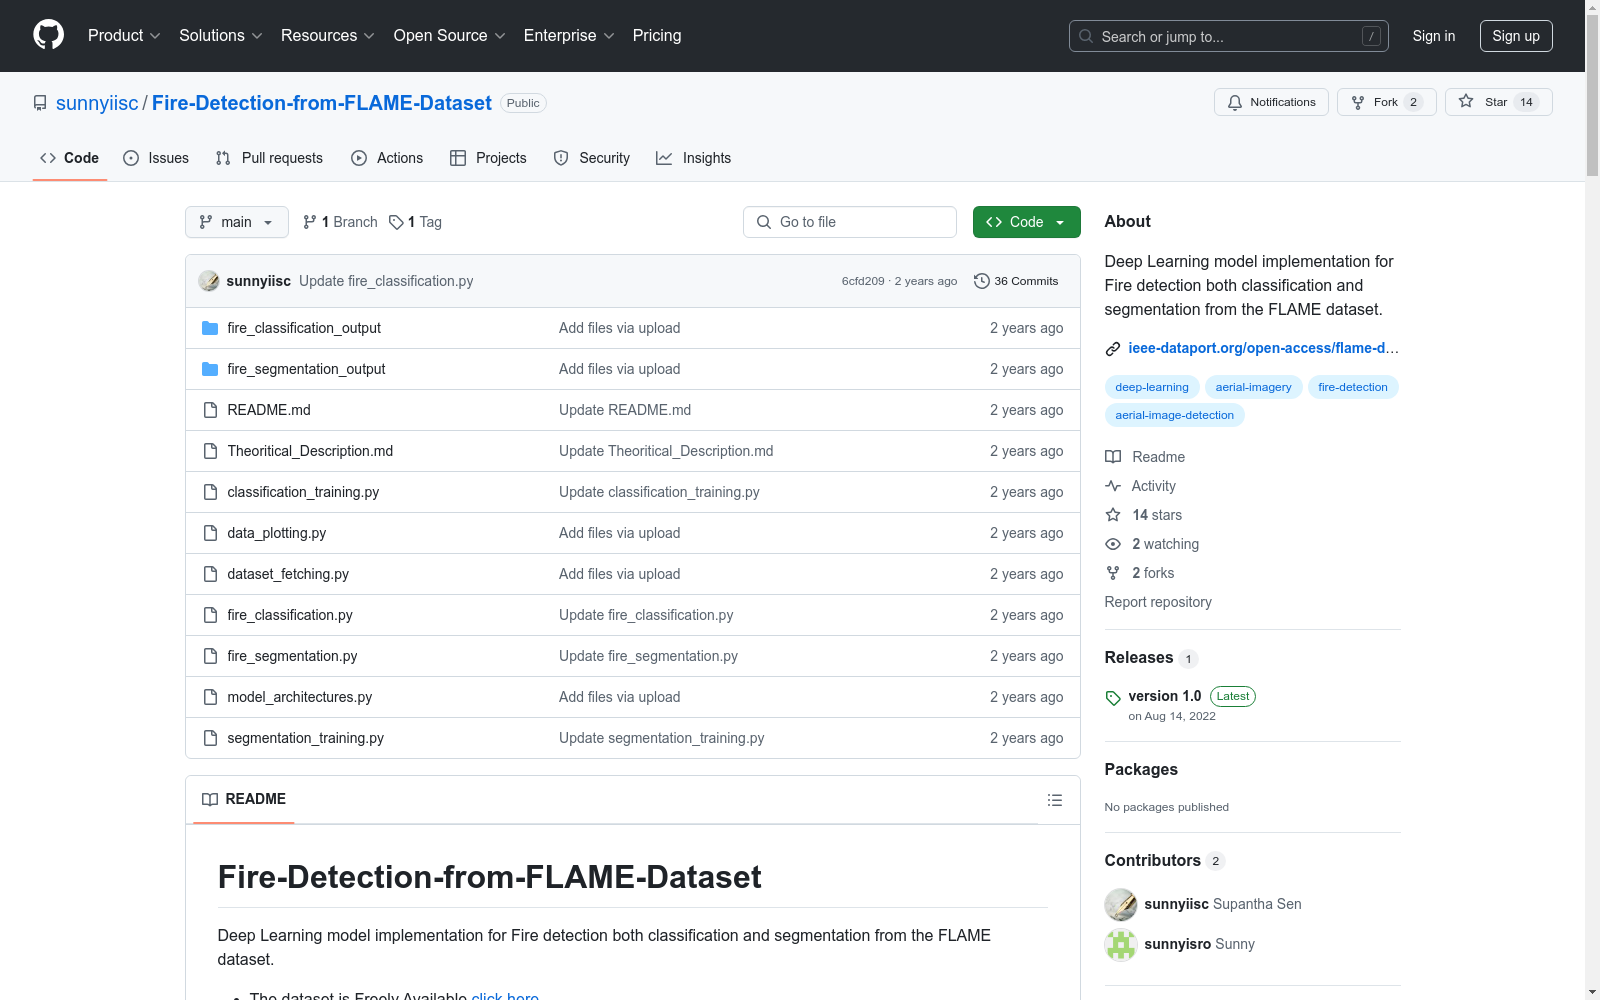
Task: Select the README tab
Action: point(244,799)
